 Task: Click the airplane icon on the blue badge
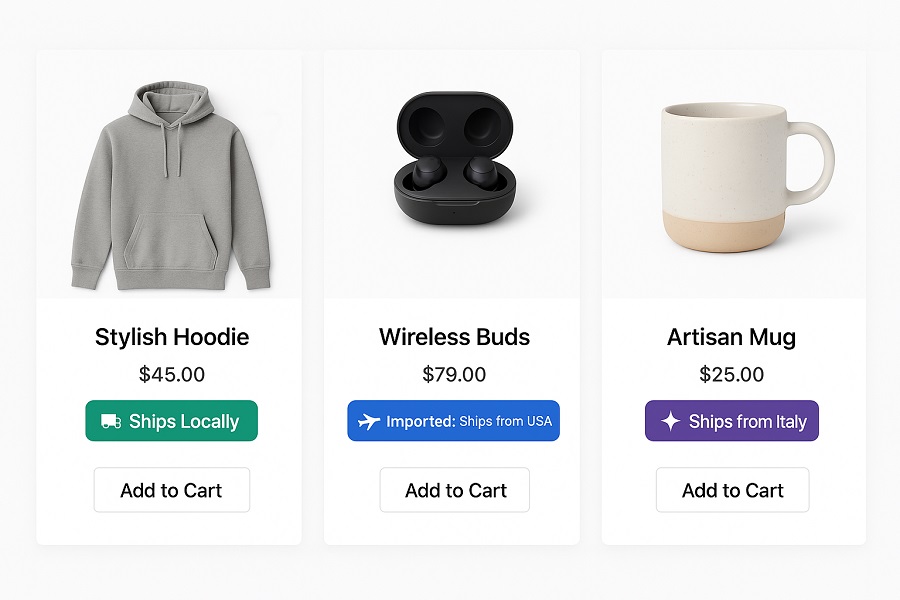pos(369,421)
